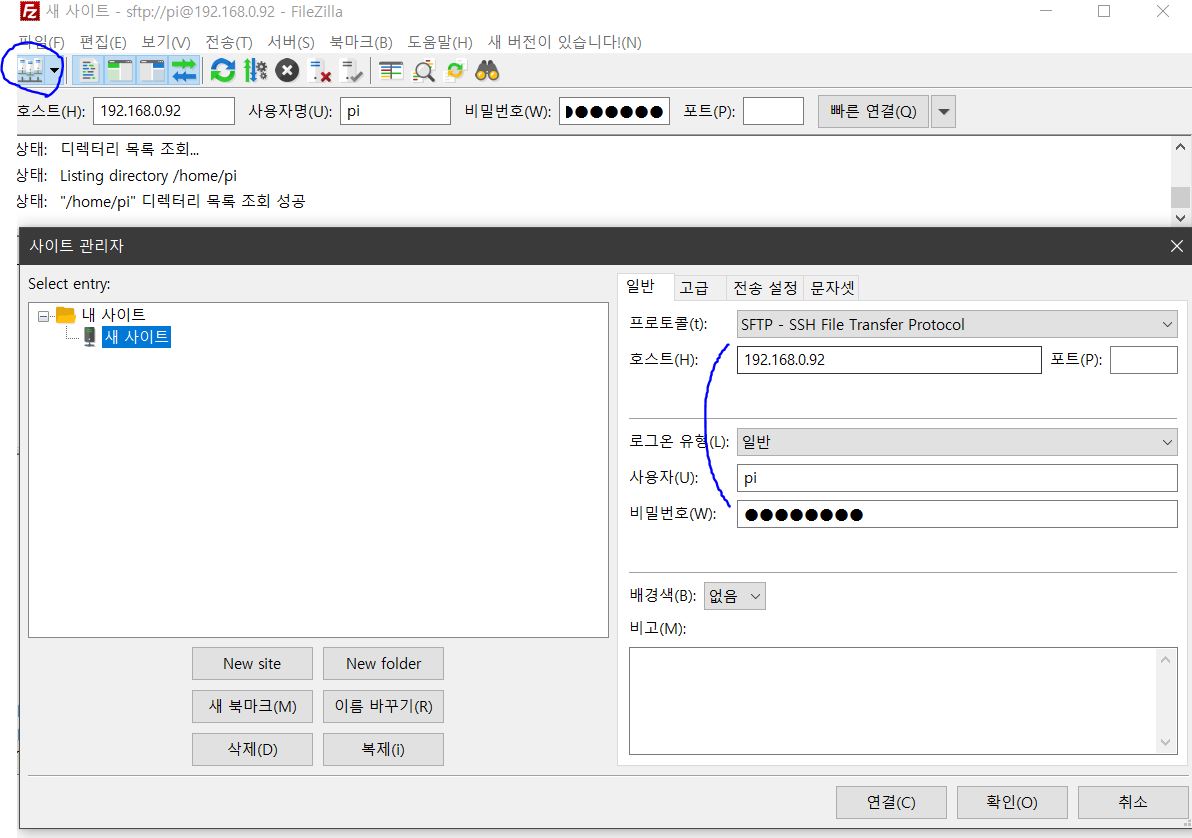The height and width of the screenshot is (838, 1192).
Task: Open the Site Manager toolbar icon
Action: [30, 71]
